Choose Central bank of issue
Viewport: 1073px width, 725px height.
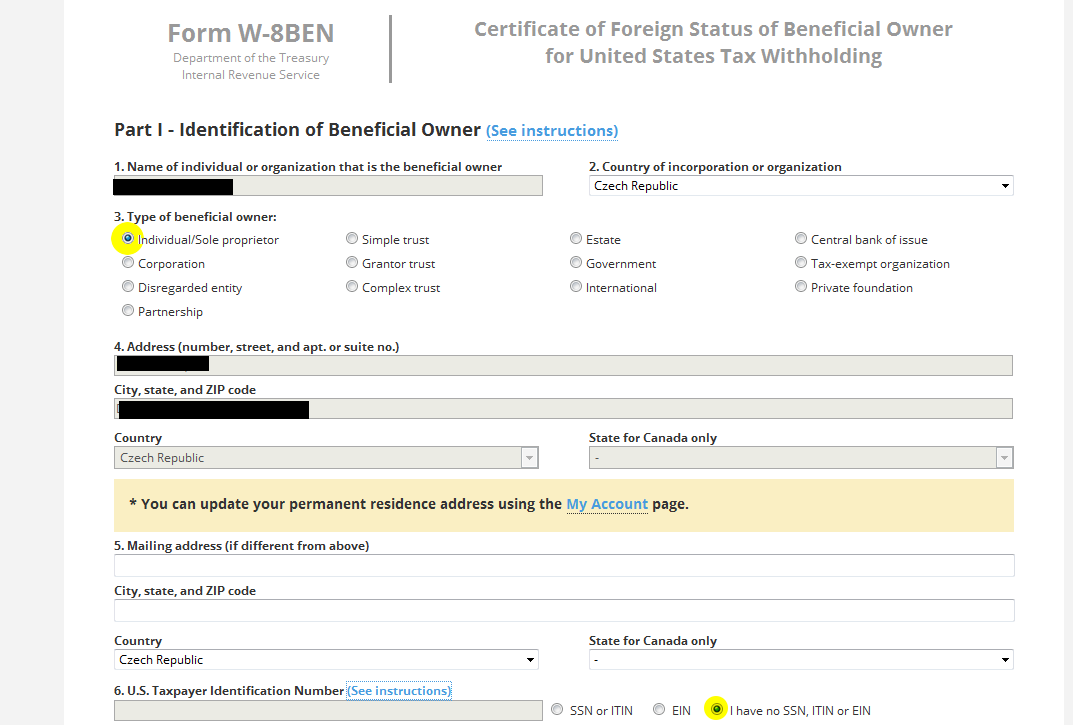point(801,238)
